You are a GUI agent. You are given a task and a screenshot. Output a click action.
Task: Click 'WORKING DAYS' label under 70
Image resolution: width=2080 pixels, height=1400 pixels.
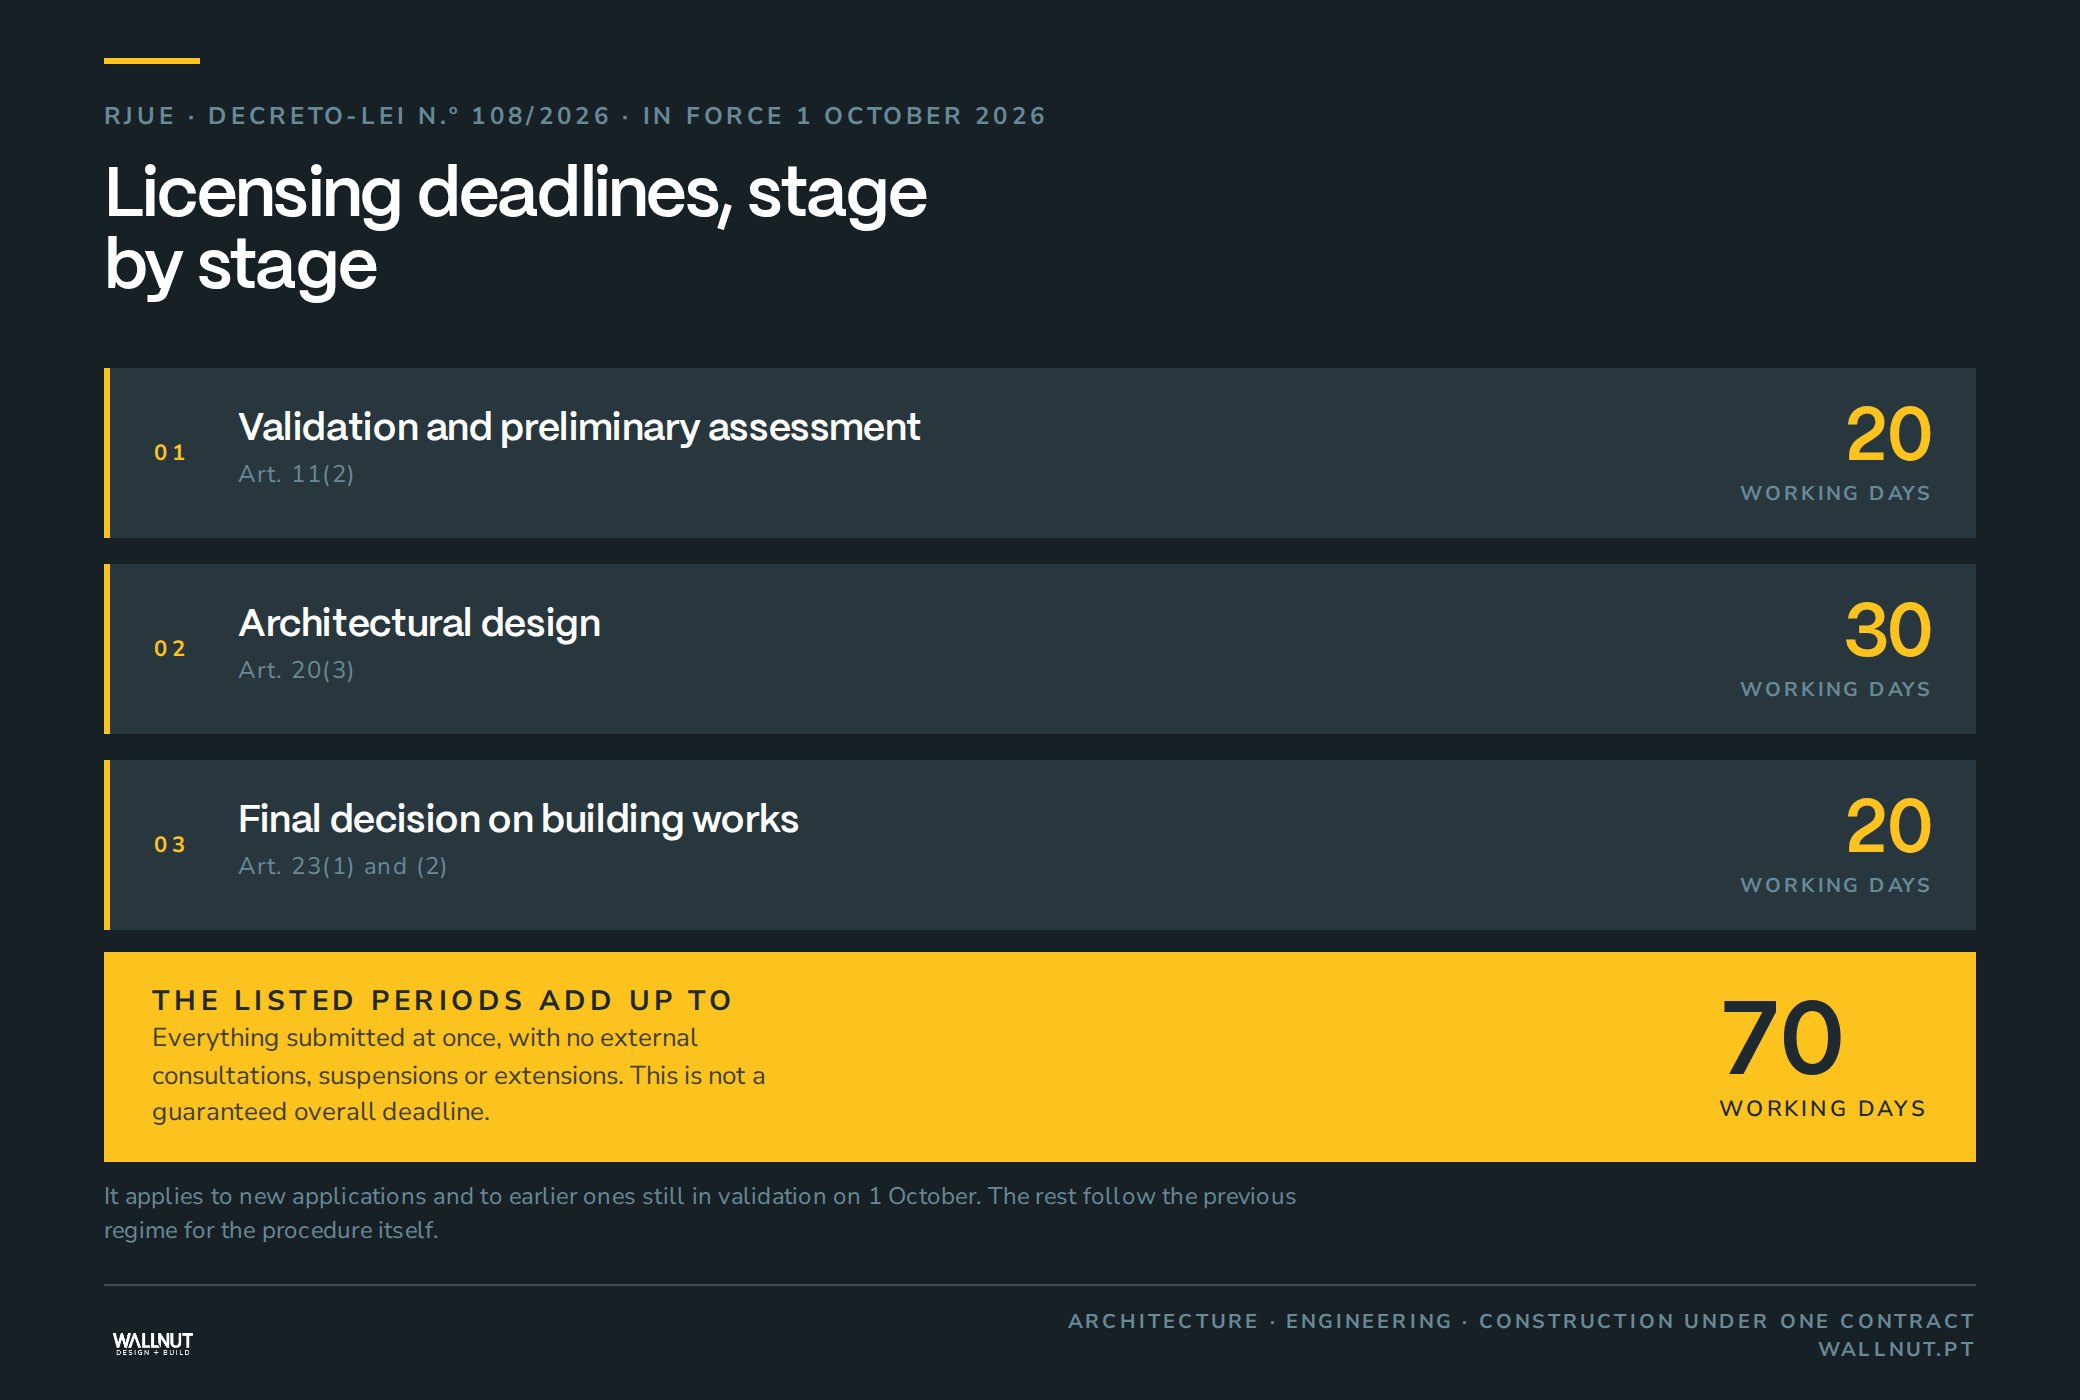[x=1823, y=1108]
